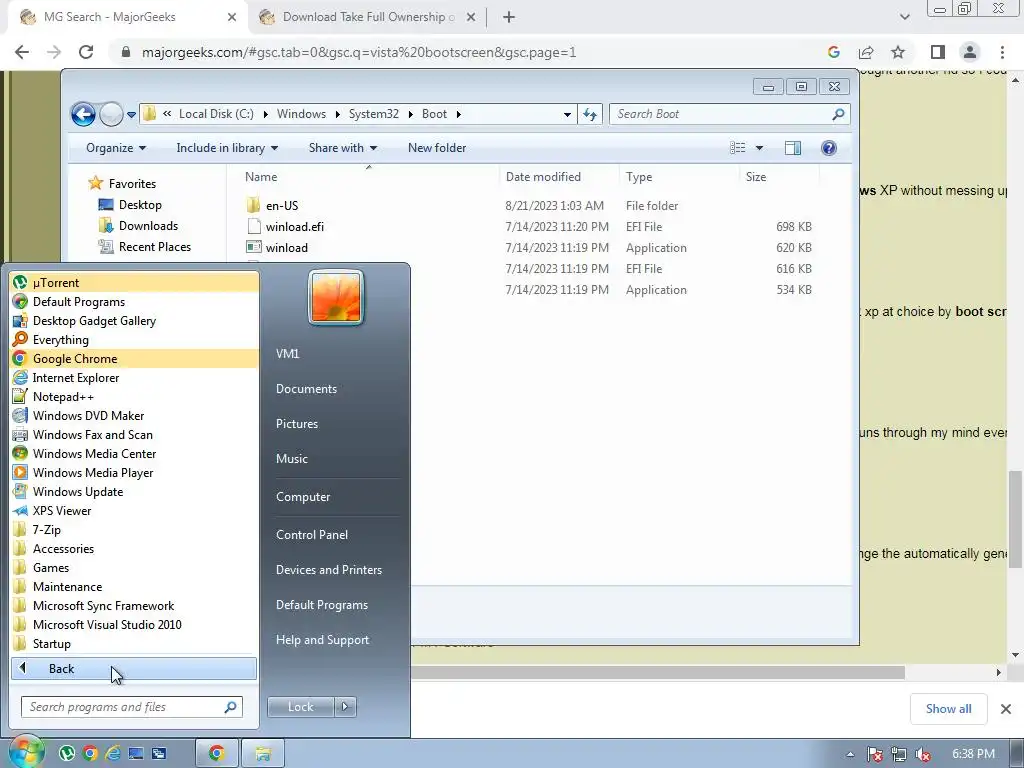The image size is (1024, 768).
Task: Go Back to the main Start menu
Action: pyautogui.click(x=134, y=669)
